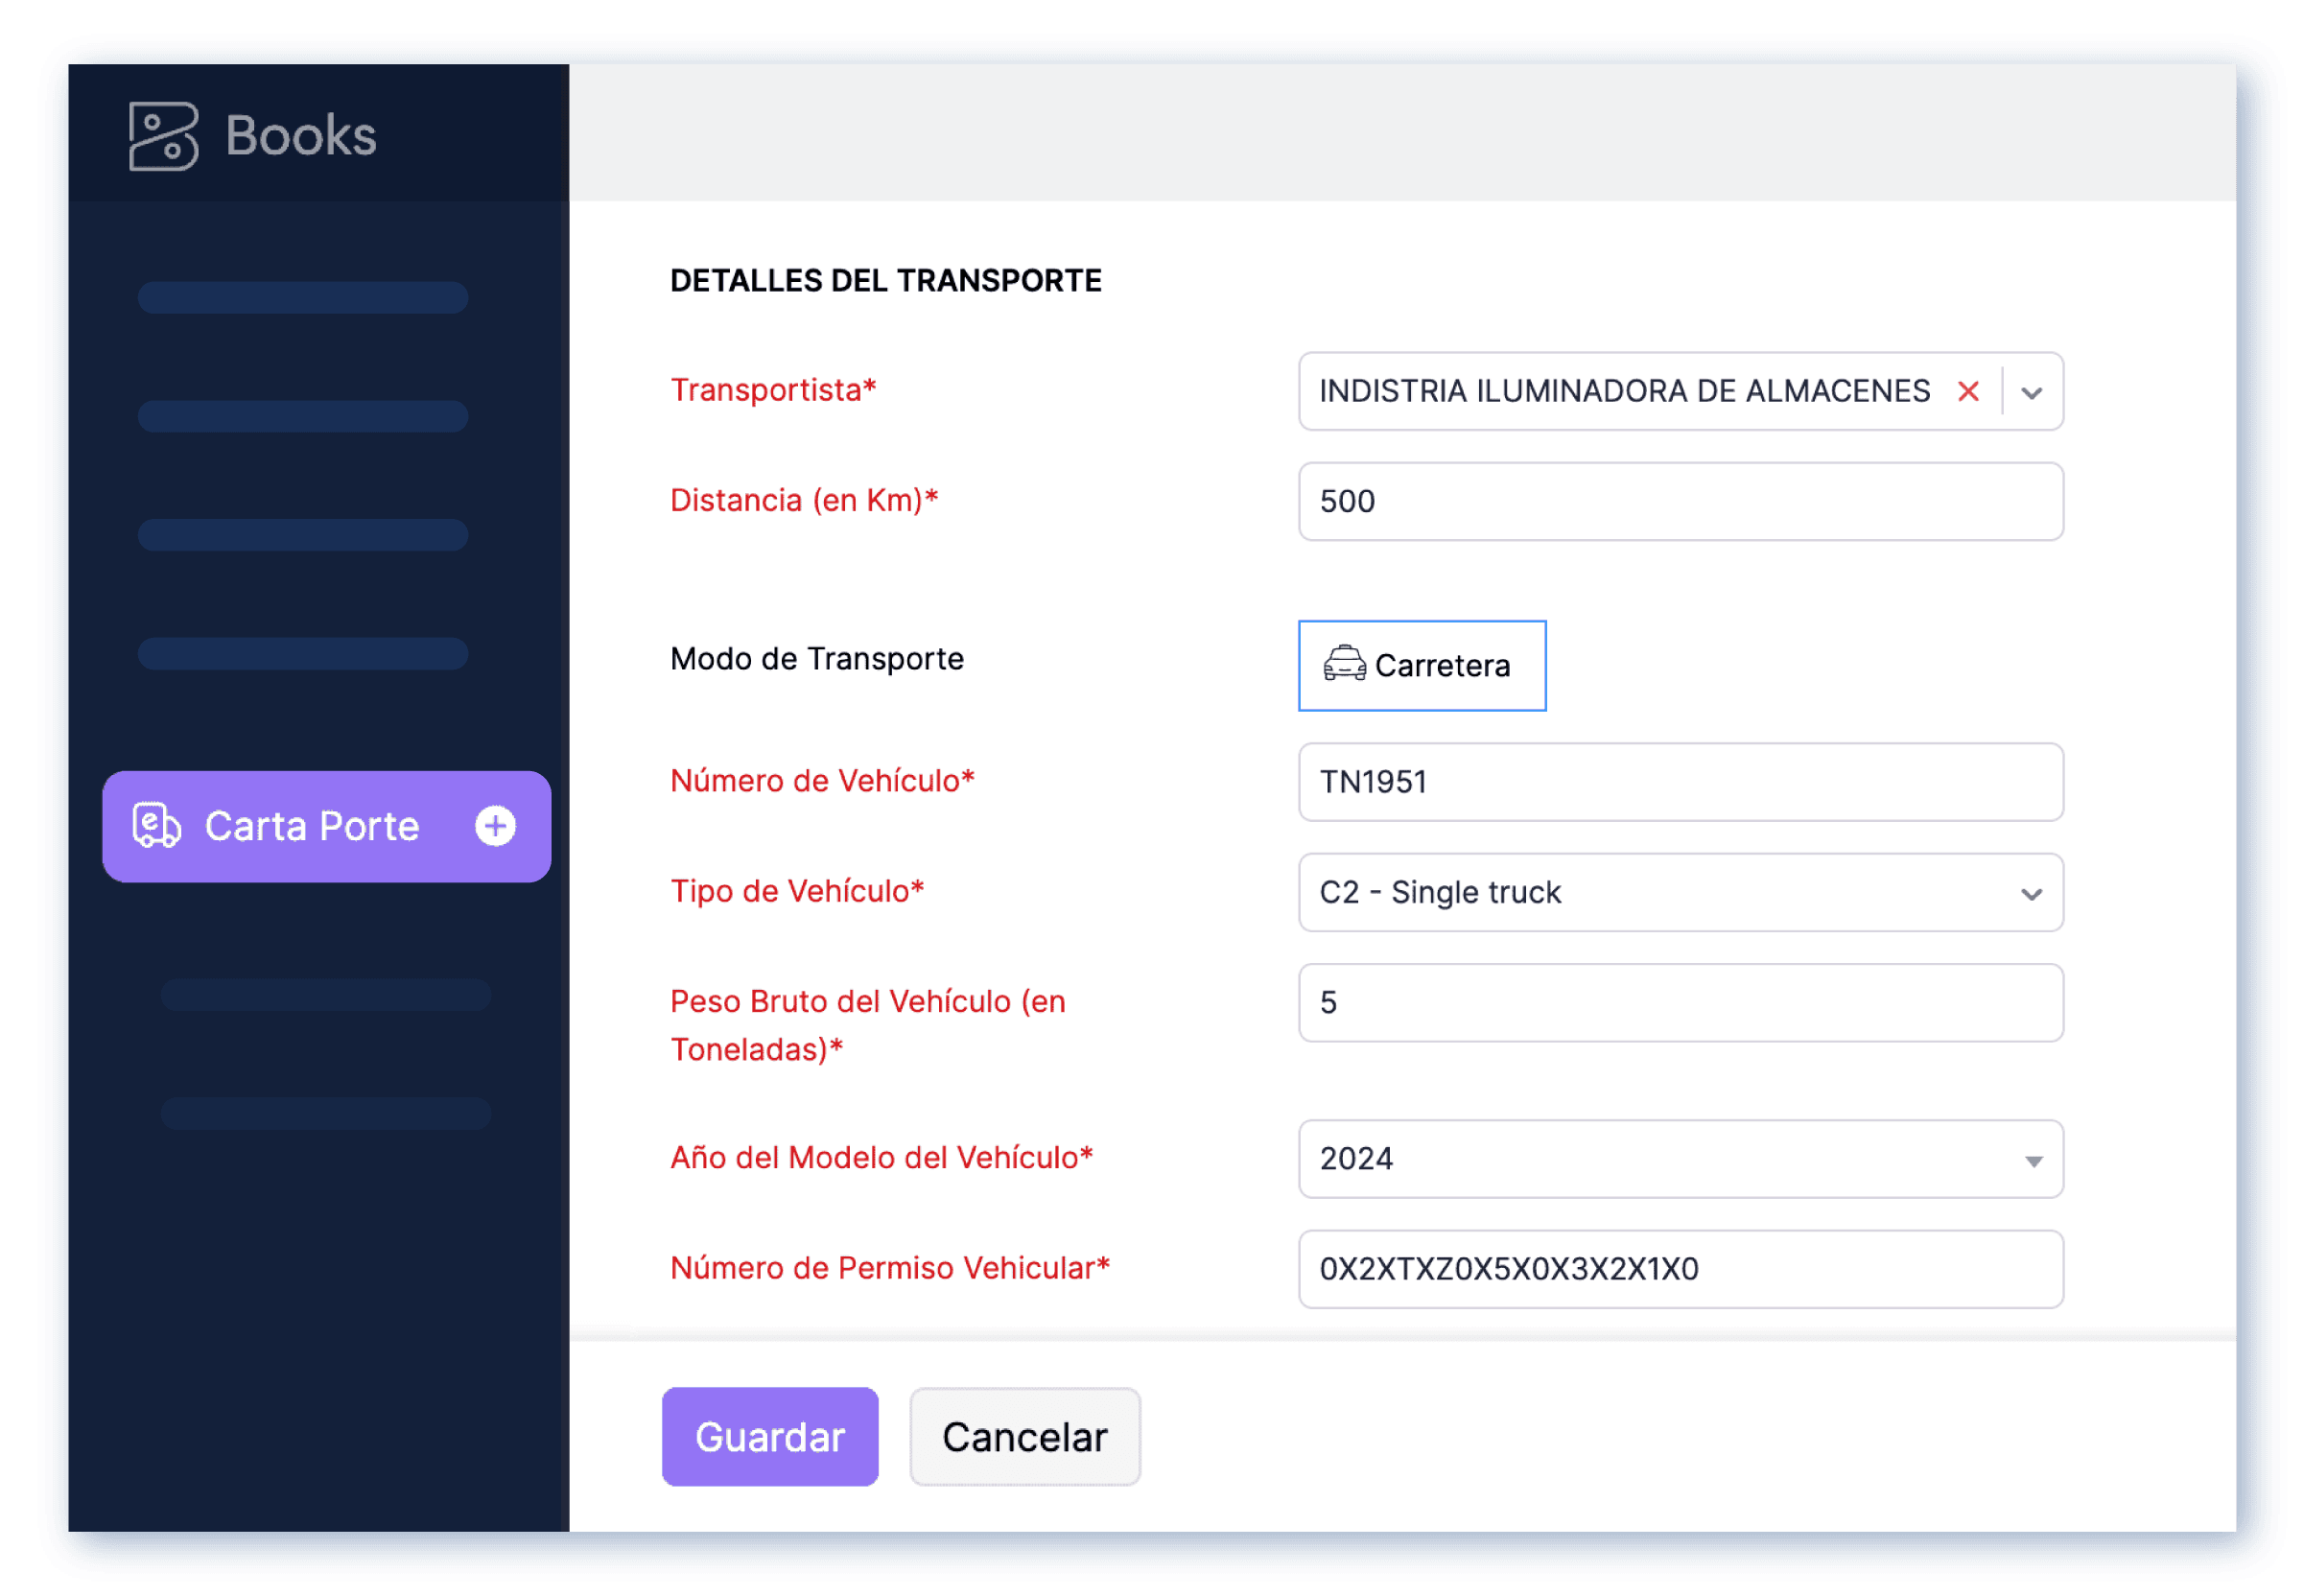The height and width of the screenshot is (1596, 2304).
Task: Click the chevron on Tipo de Vehículo field
Action: click(x=2032, y=893)
